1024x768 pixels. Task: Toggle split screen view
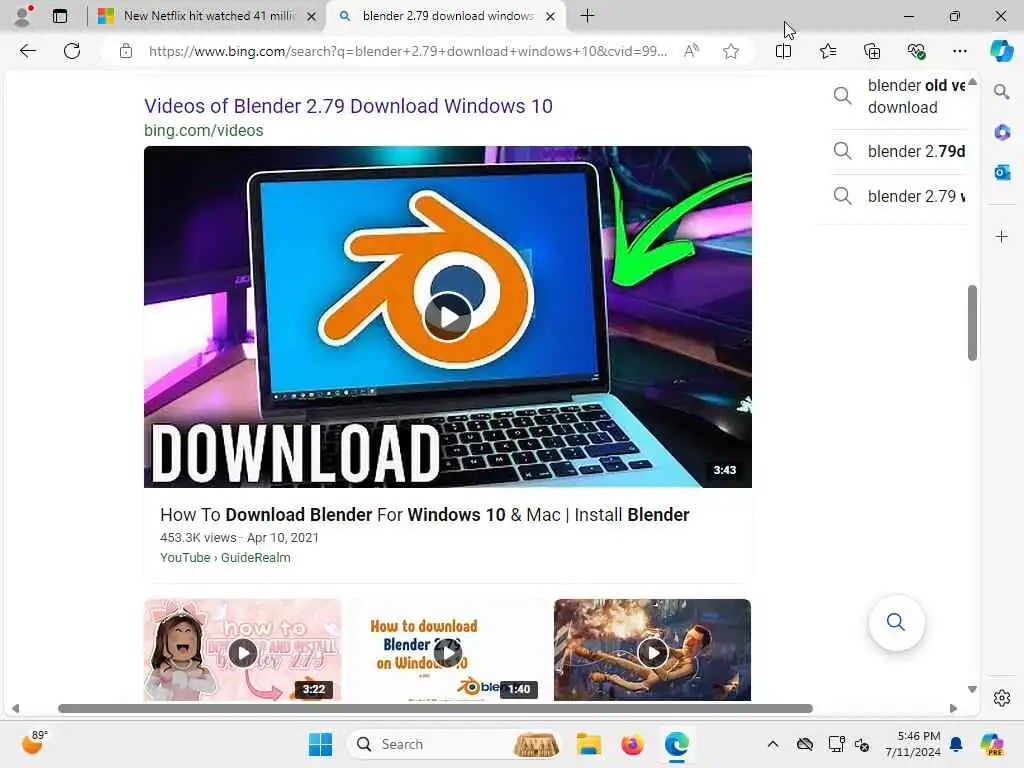[783, 51]
